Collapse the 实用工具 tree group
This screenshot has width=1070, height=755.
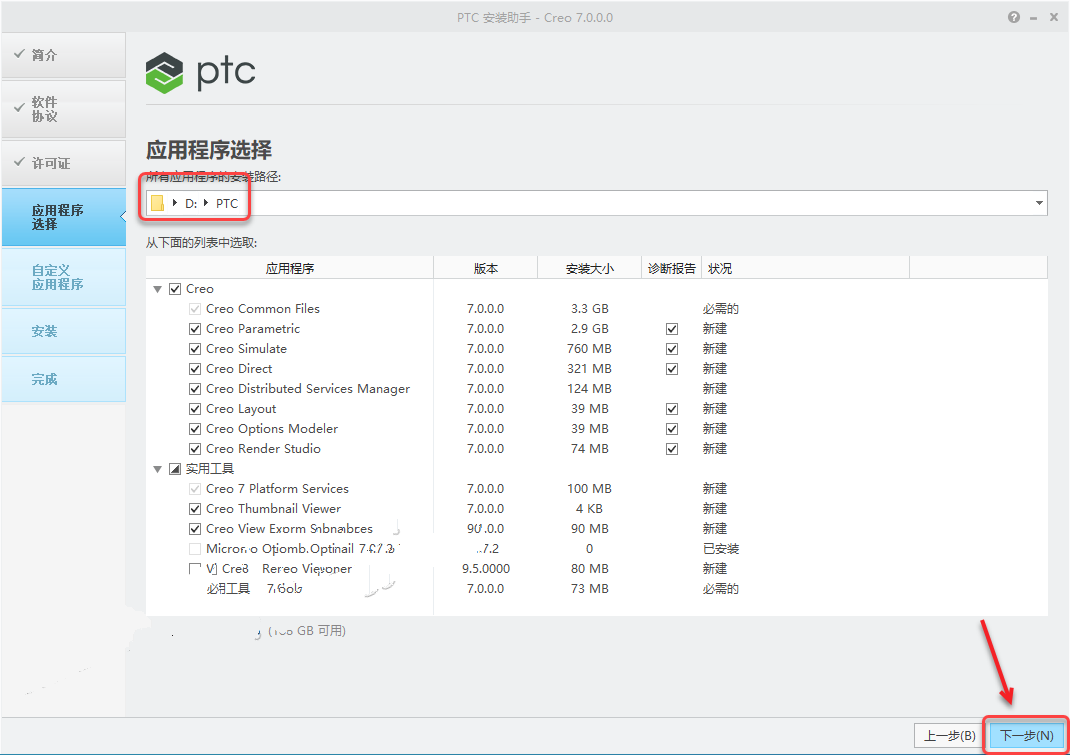tap(158, 469)
